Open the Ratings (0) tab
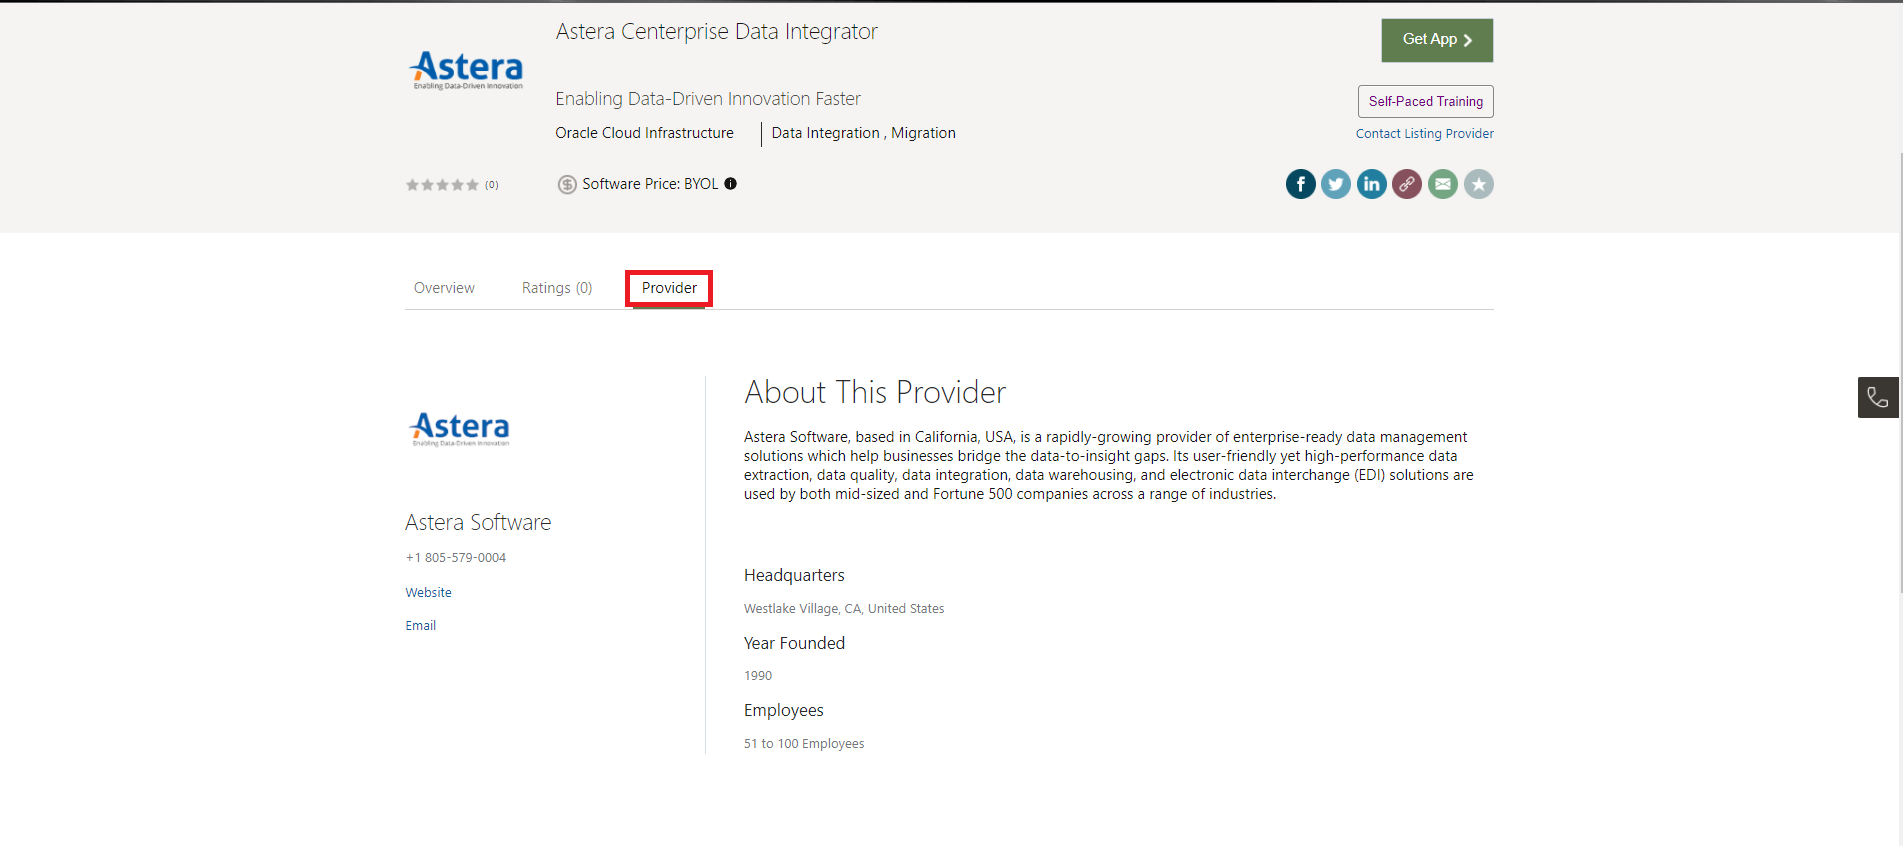 click(x=556, y=288)
